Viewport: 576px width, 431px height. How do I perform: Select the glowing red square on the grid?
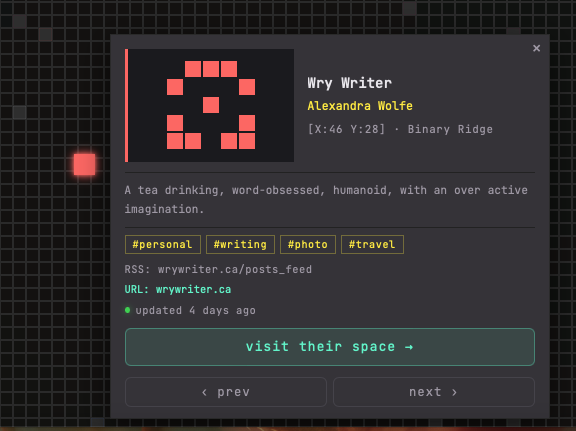coord(84,164)
